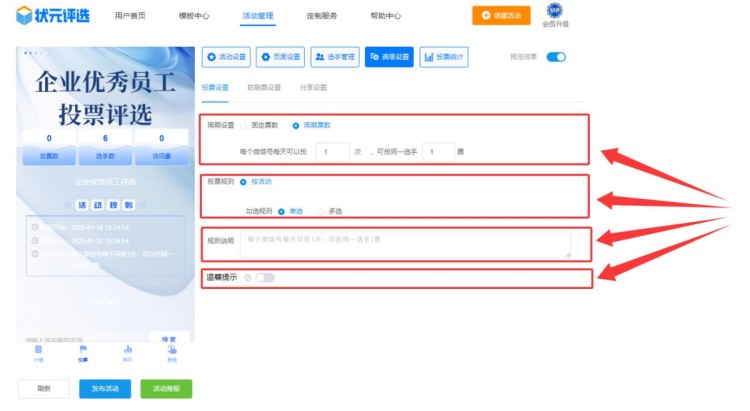This screenshot has height=411, width=750.
Task: Switch to the 防刷票设置 tab
Action: click(x=265, y=88)
